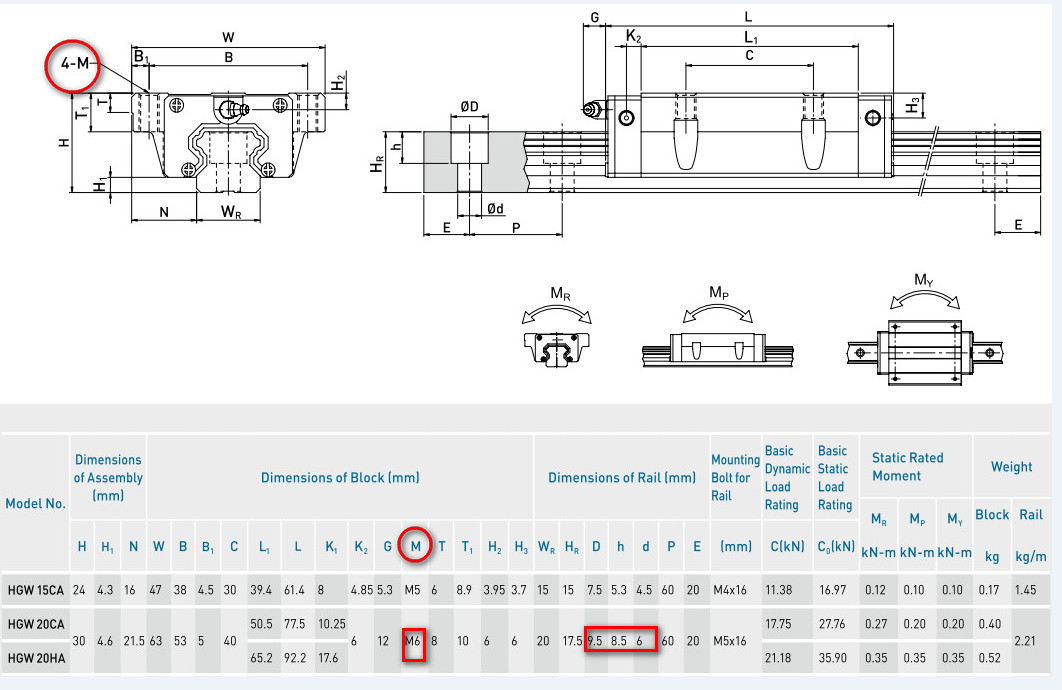Select the 'Dimensions of Rail (mm)' header
Image resolution: width=1062 pixels, height=690 pixels.
pyautogui.click(x=622, y=477)
